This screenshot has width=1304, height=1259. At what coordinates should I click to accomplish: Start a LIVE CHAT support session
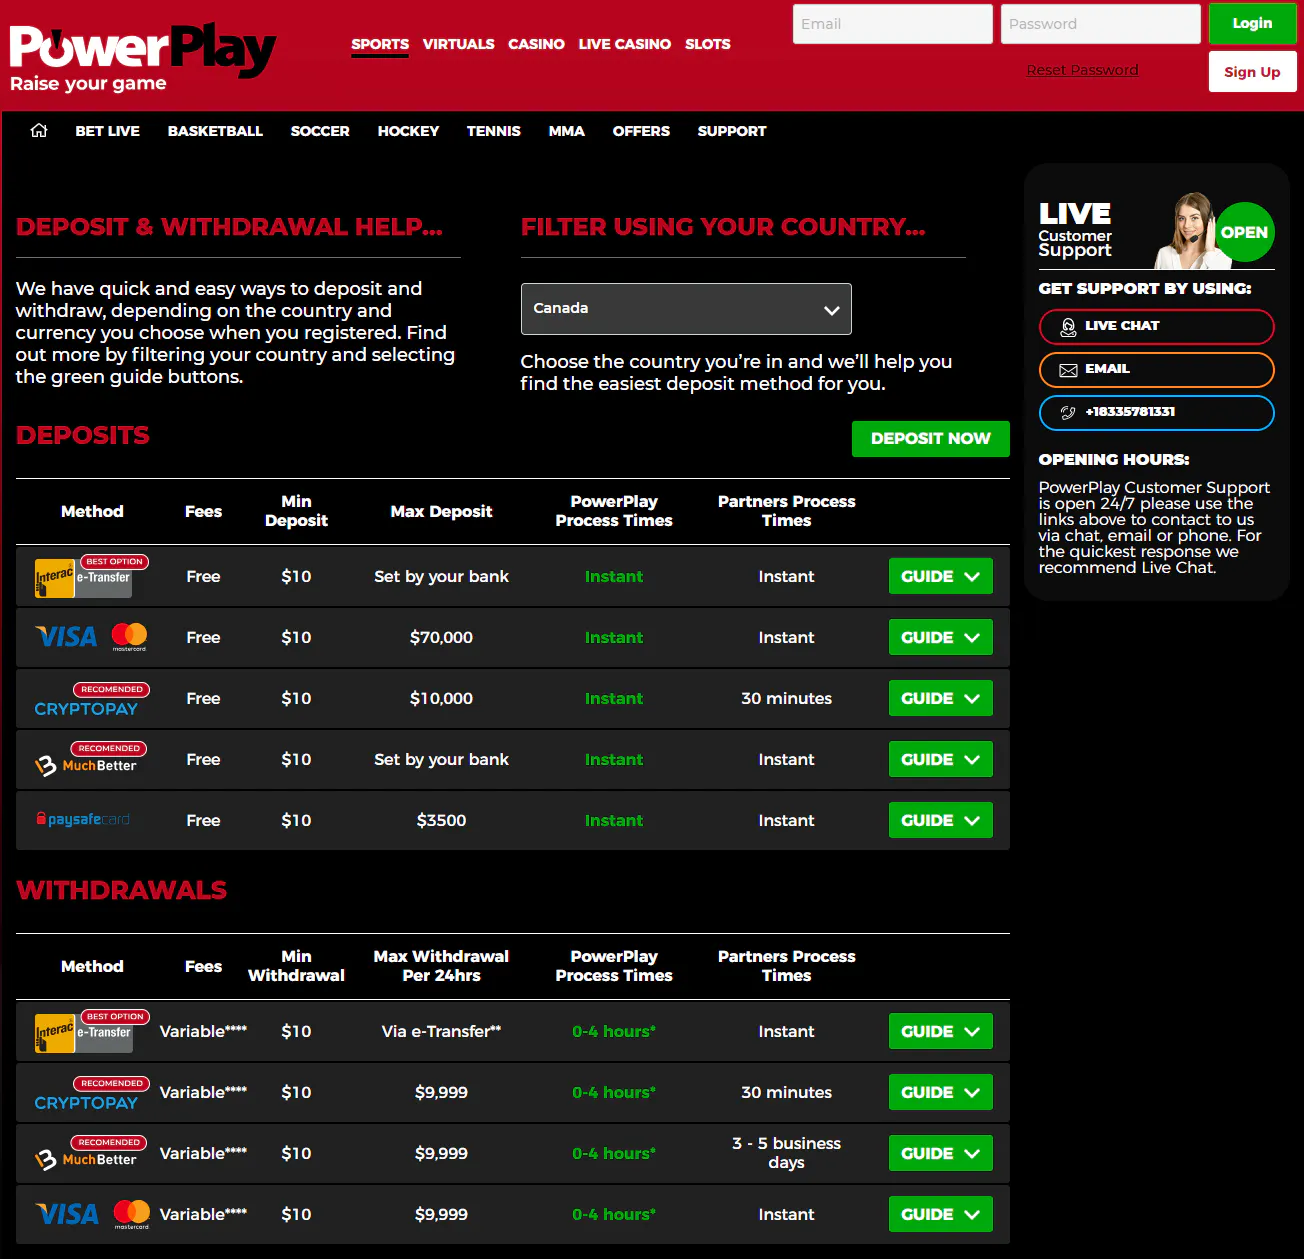pos(1157,326)
